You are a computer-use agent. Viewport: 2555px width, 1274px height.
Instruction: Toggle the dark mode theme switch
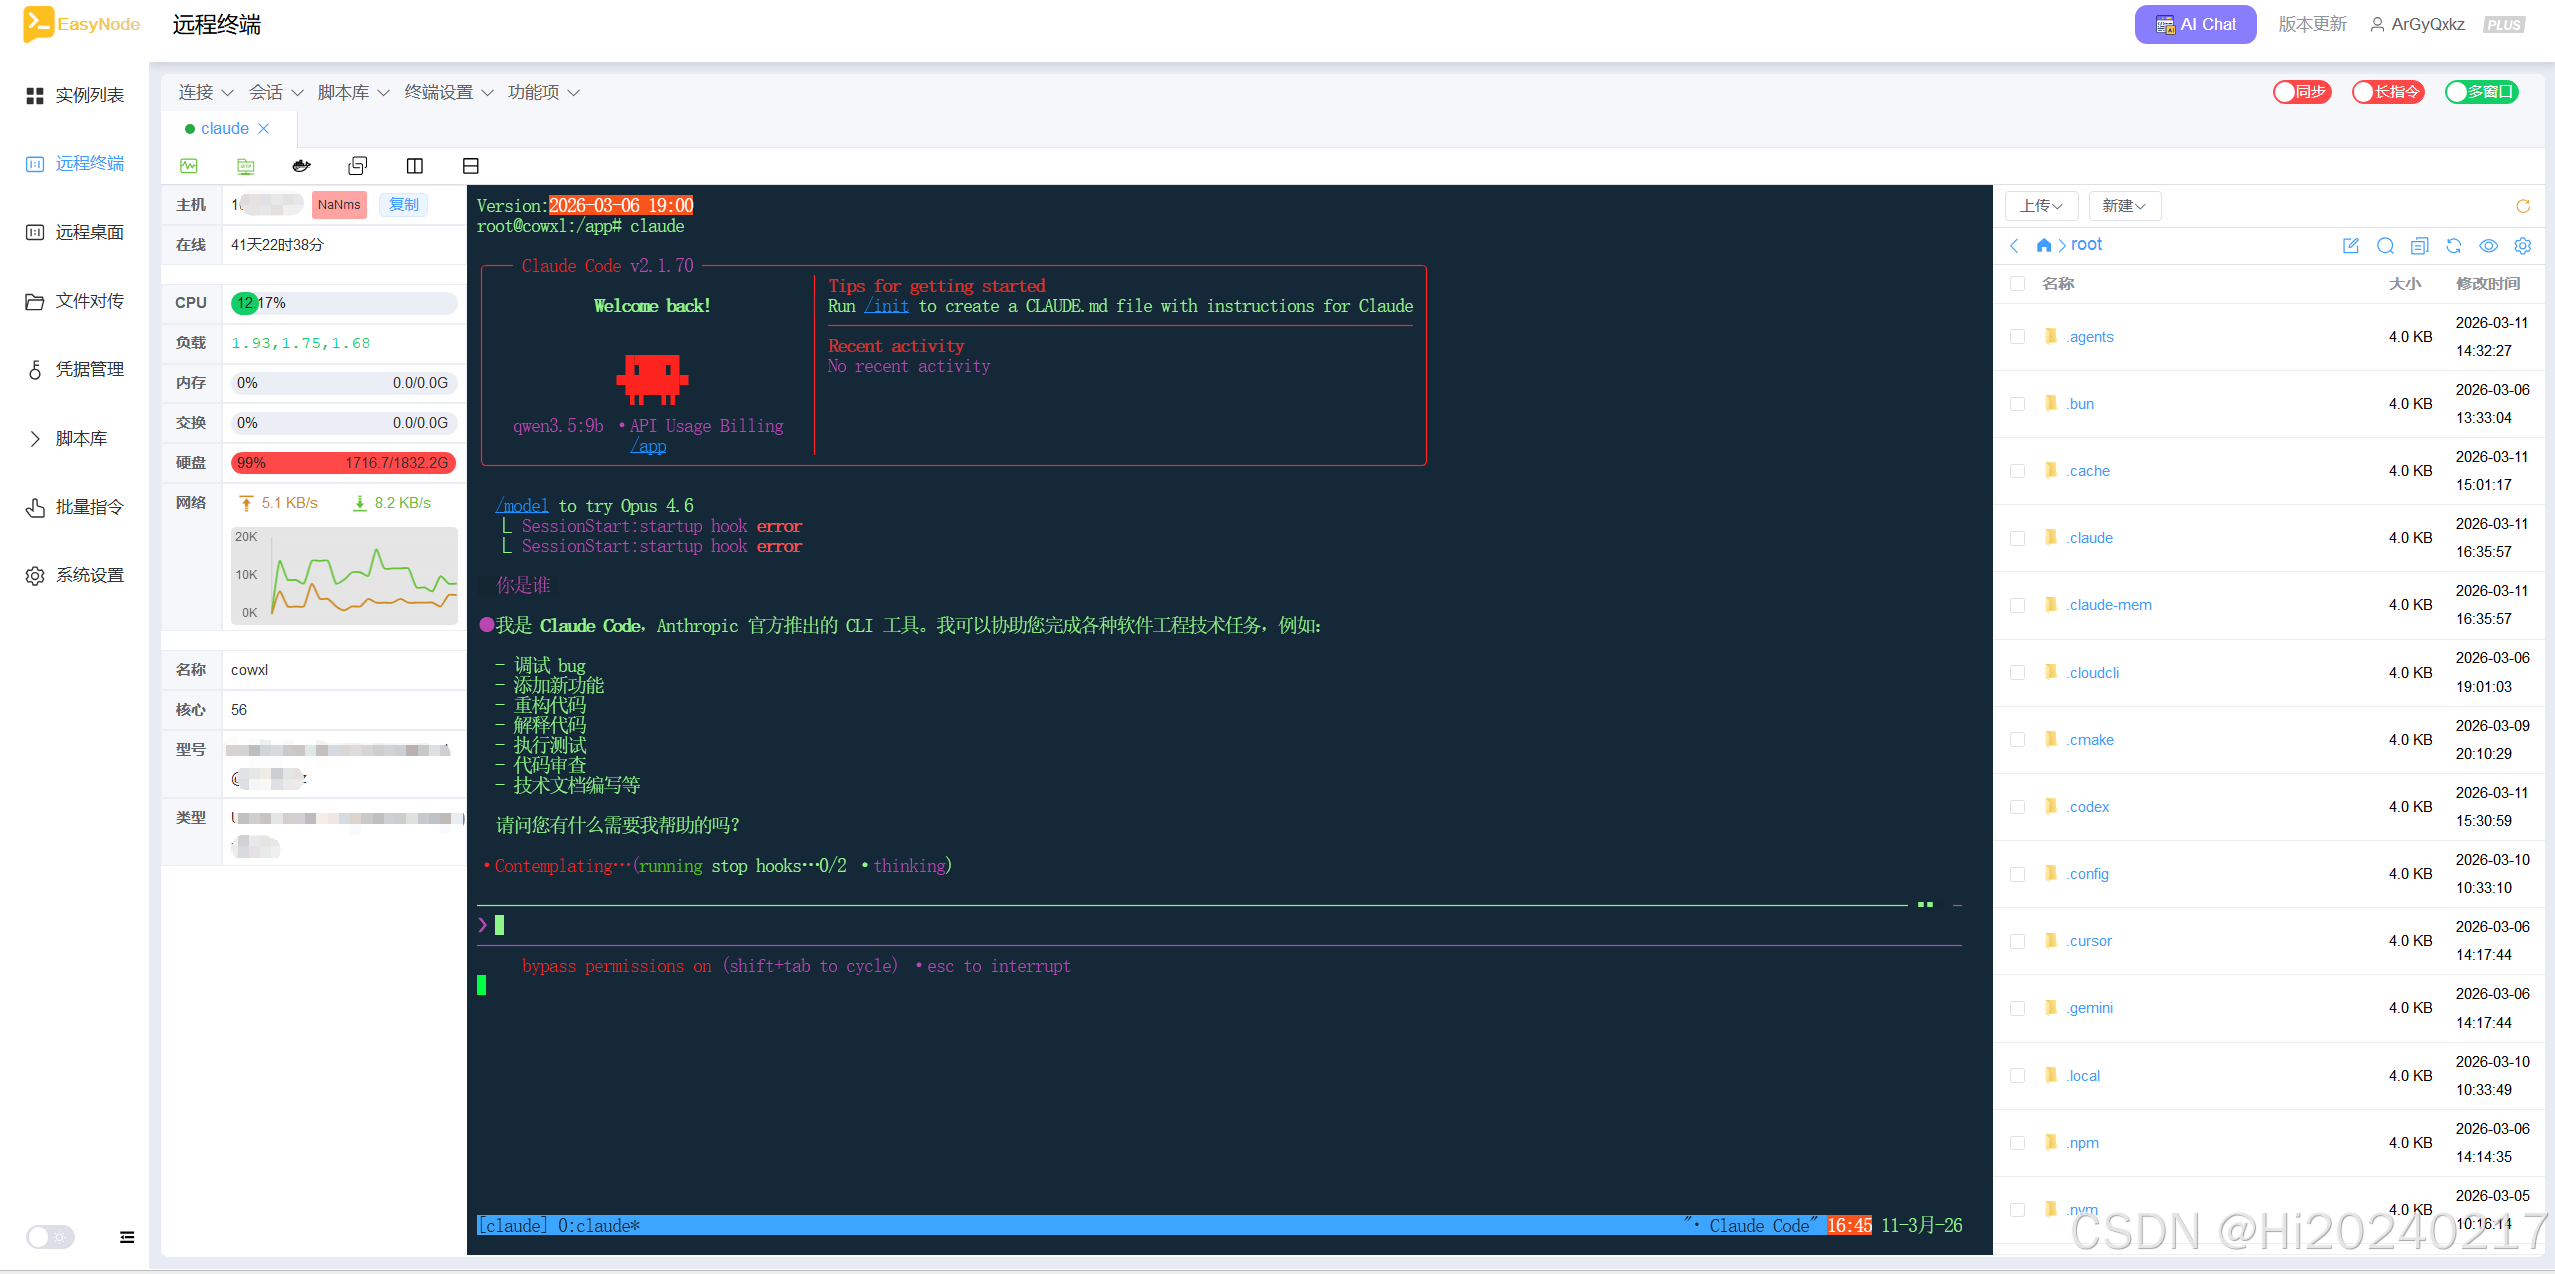pos(50,1237)
